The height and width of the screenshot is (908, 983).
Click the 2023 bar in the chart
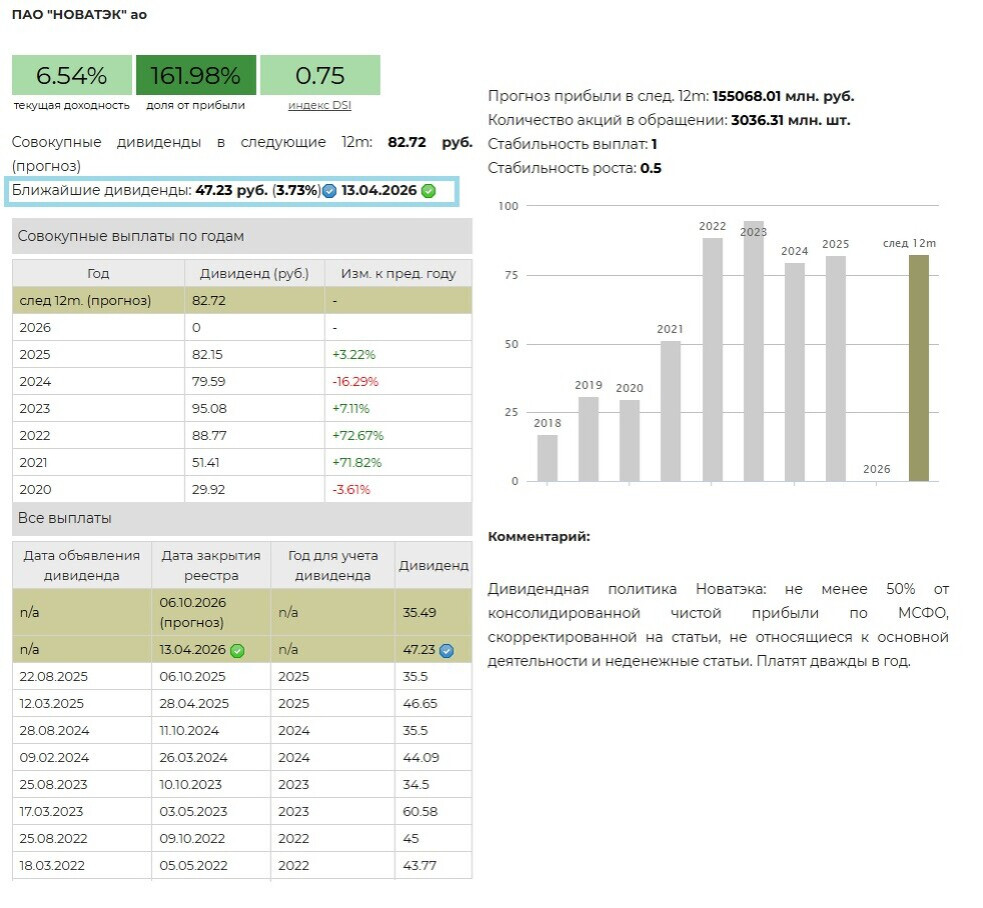753,351
